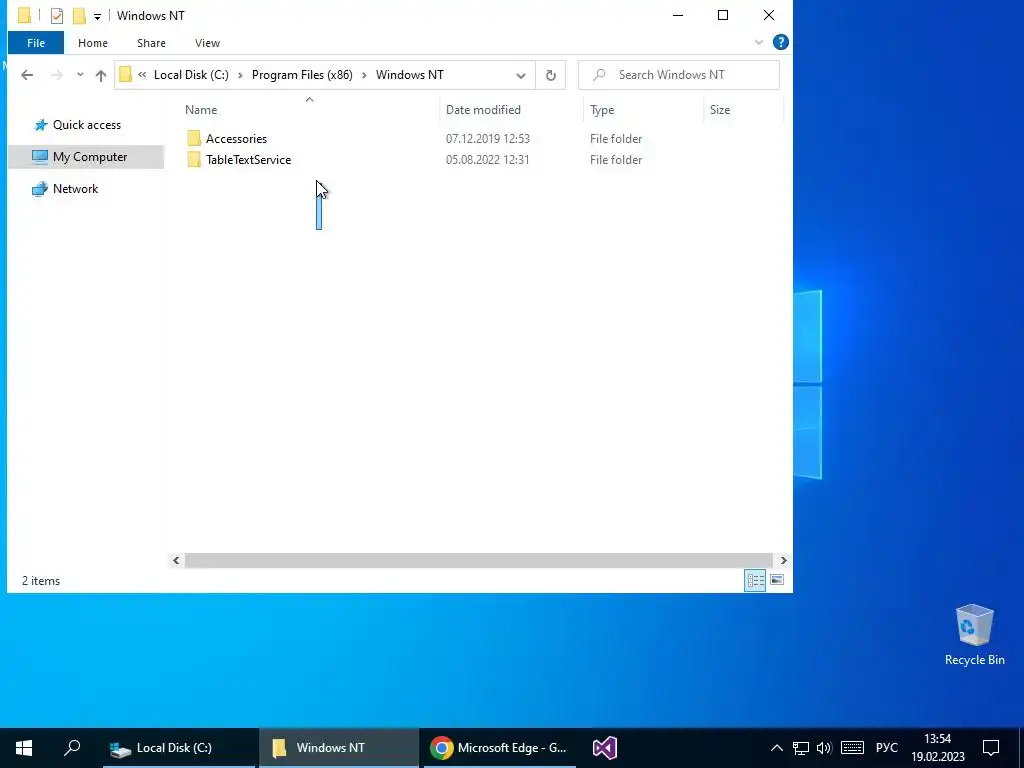Click the date 05.08.2022 12:31
The width and height of the screenshot is (1024, 768).
point(488,159)
